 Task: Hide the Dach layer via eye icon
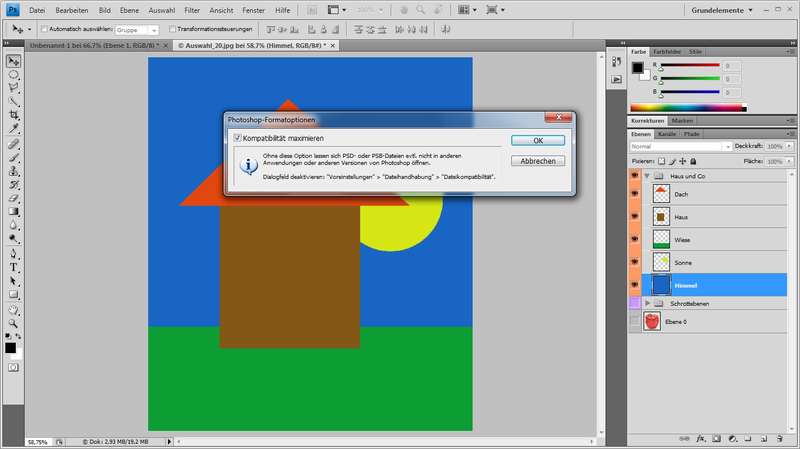635,194
